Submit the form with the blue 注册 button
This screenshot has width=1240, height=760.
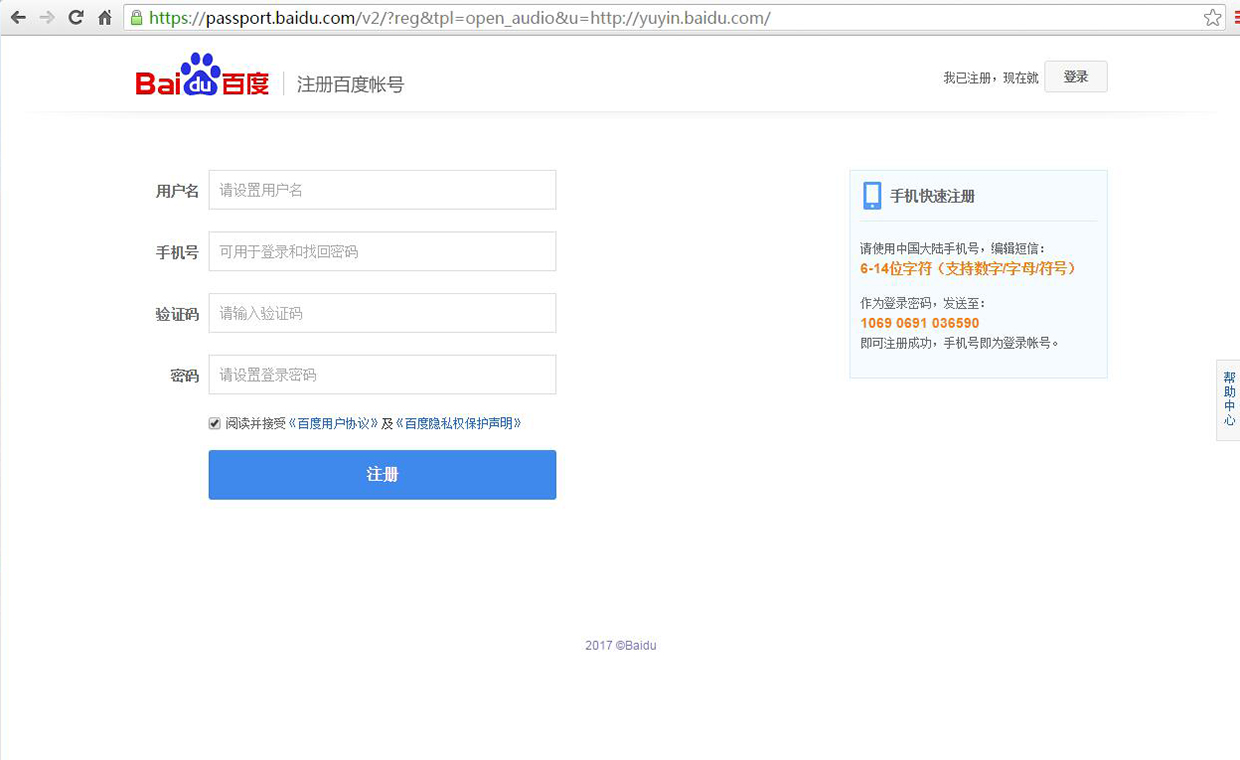pos(382,474)
